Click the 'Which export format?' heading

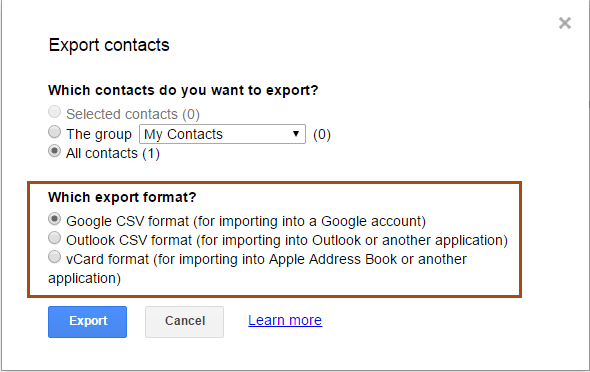click(x=122, y=197)
